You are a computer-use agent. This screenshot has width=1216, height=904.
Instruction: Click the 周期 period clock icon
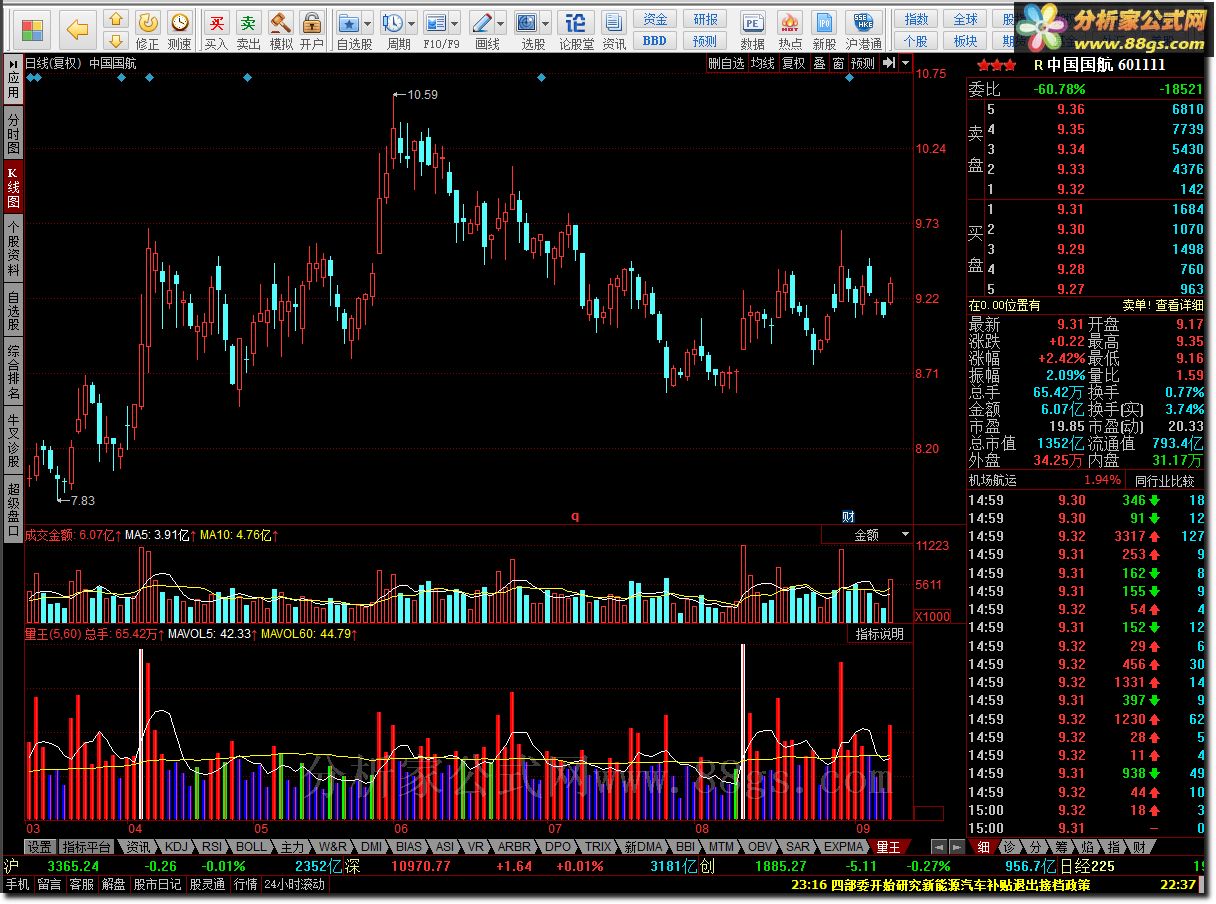tap(393, 22)
